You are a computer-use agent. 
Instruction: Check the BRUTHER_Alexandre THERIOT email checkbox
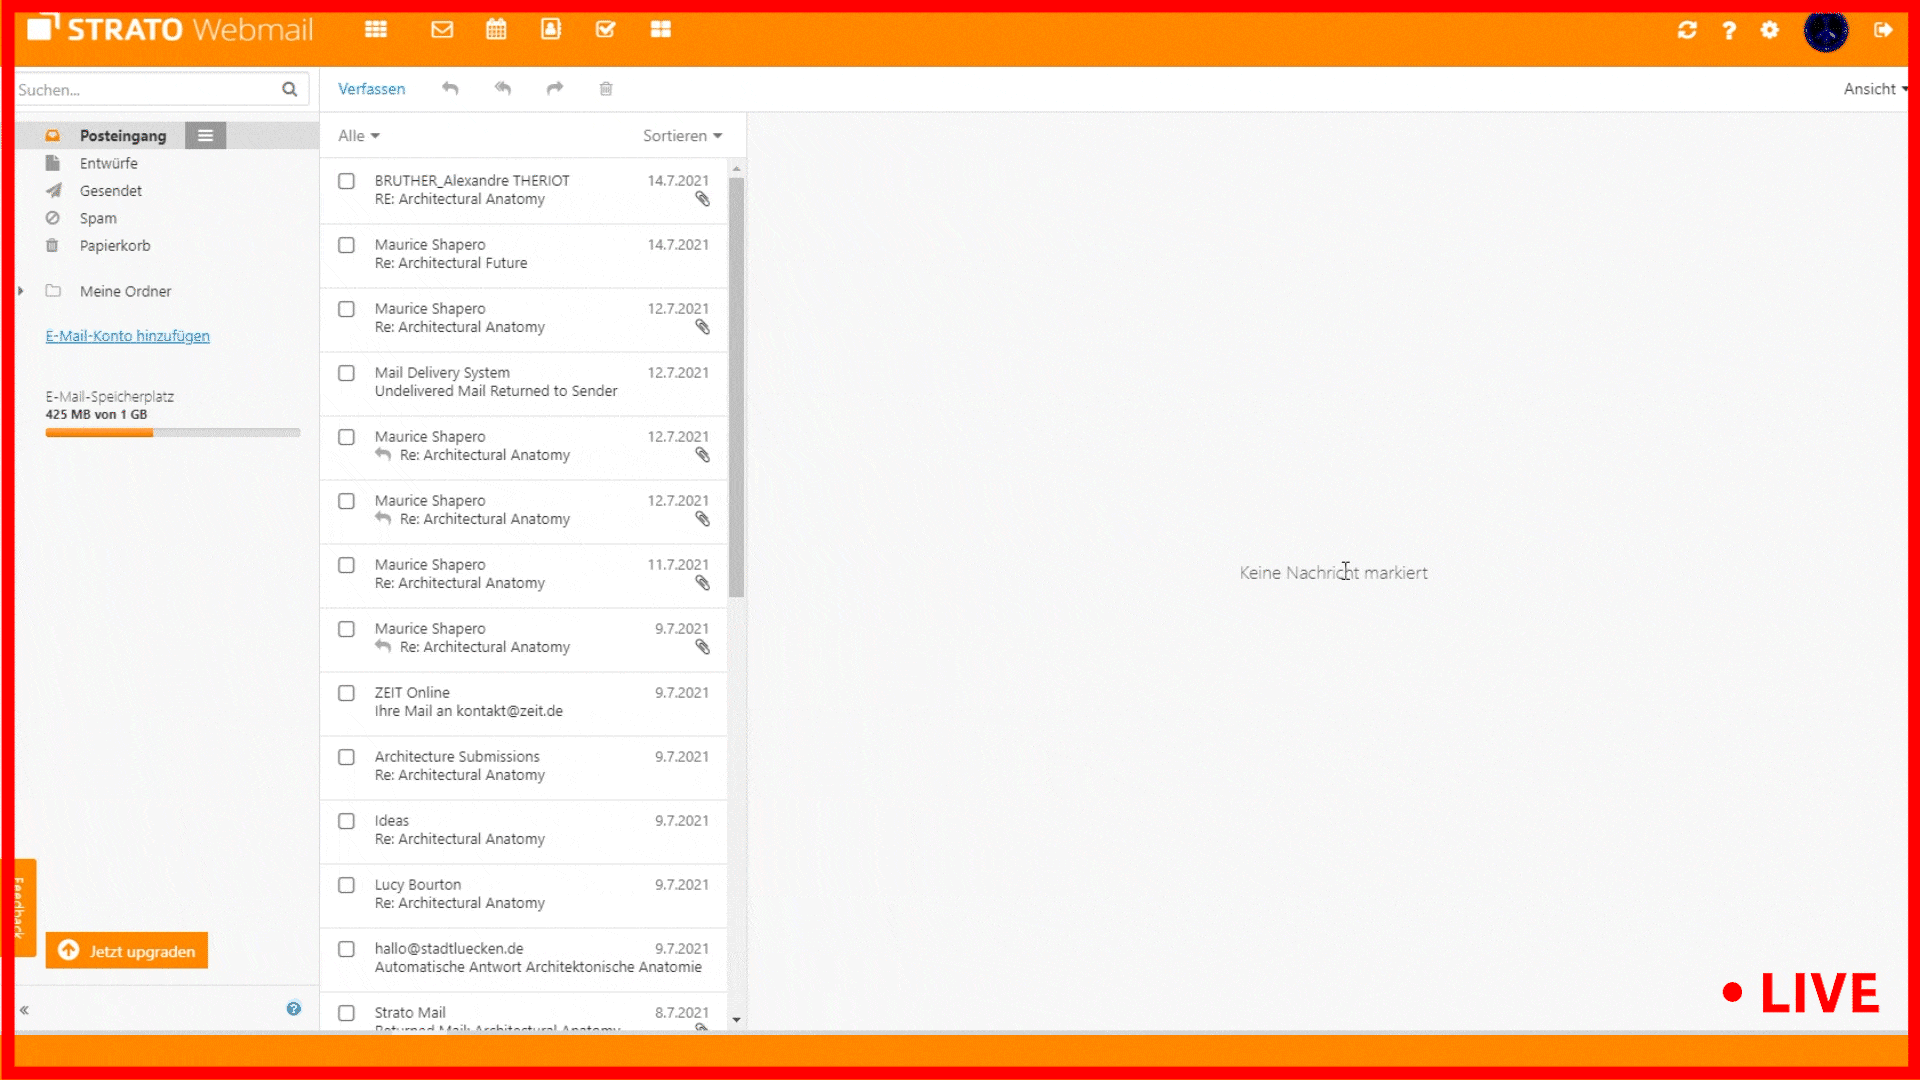tap(346, 181)
